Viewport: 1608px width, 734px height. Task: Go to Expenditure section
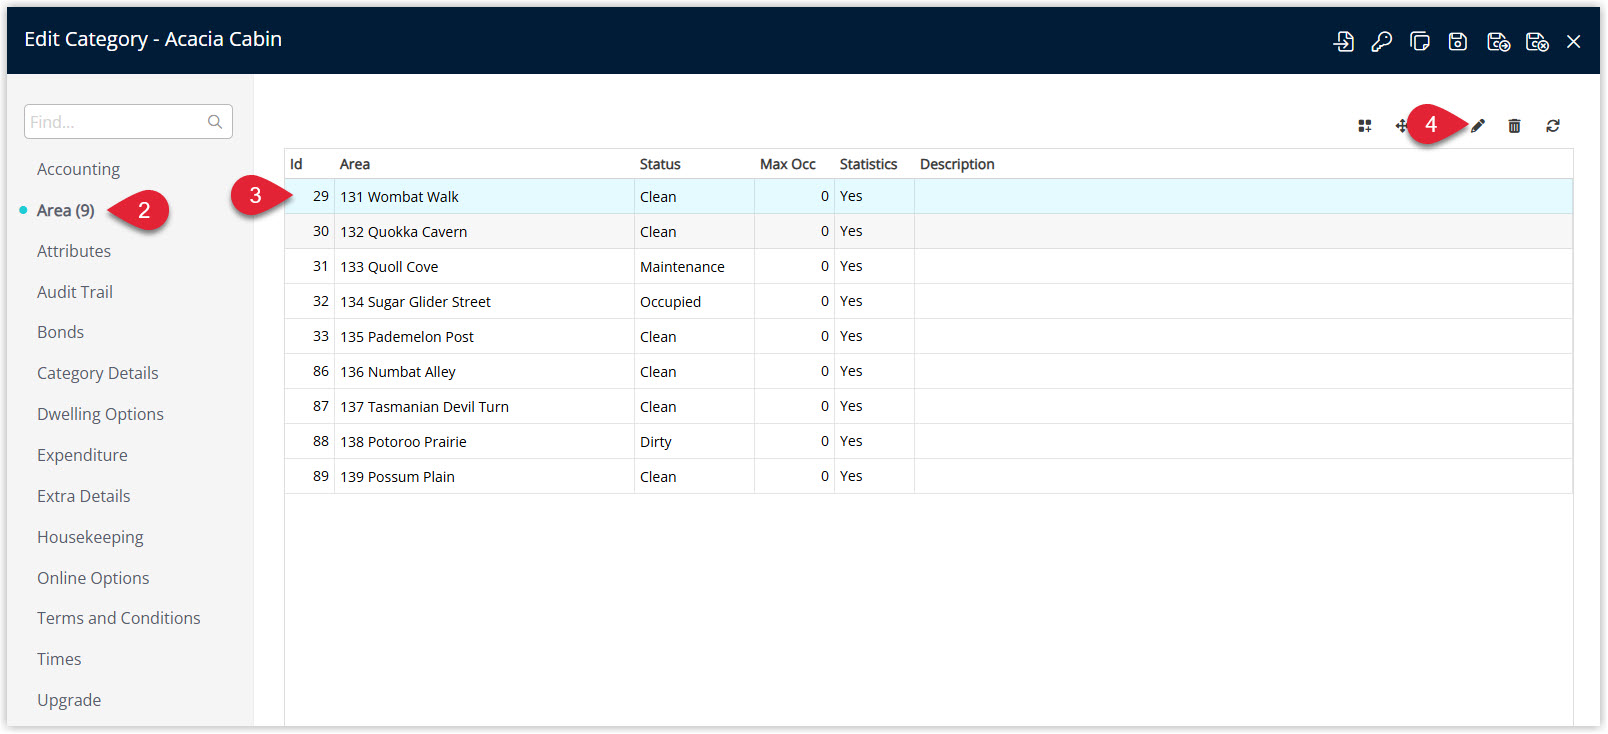[82, 455]
